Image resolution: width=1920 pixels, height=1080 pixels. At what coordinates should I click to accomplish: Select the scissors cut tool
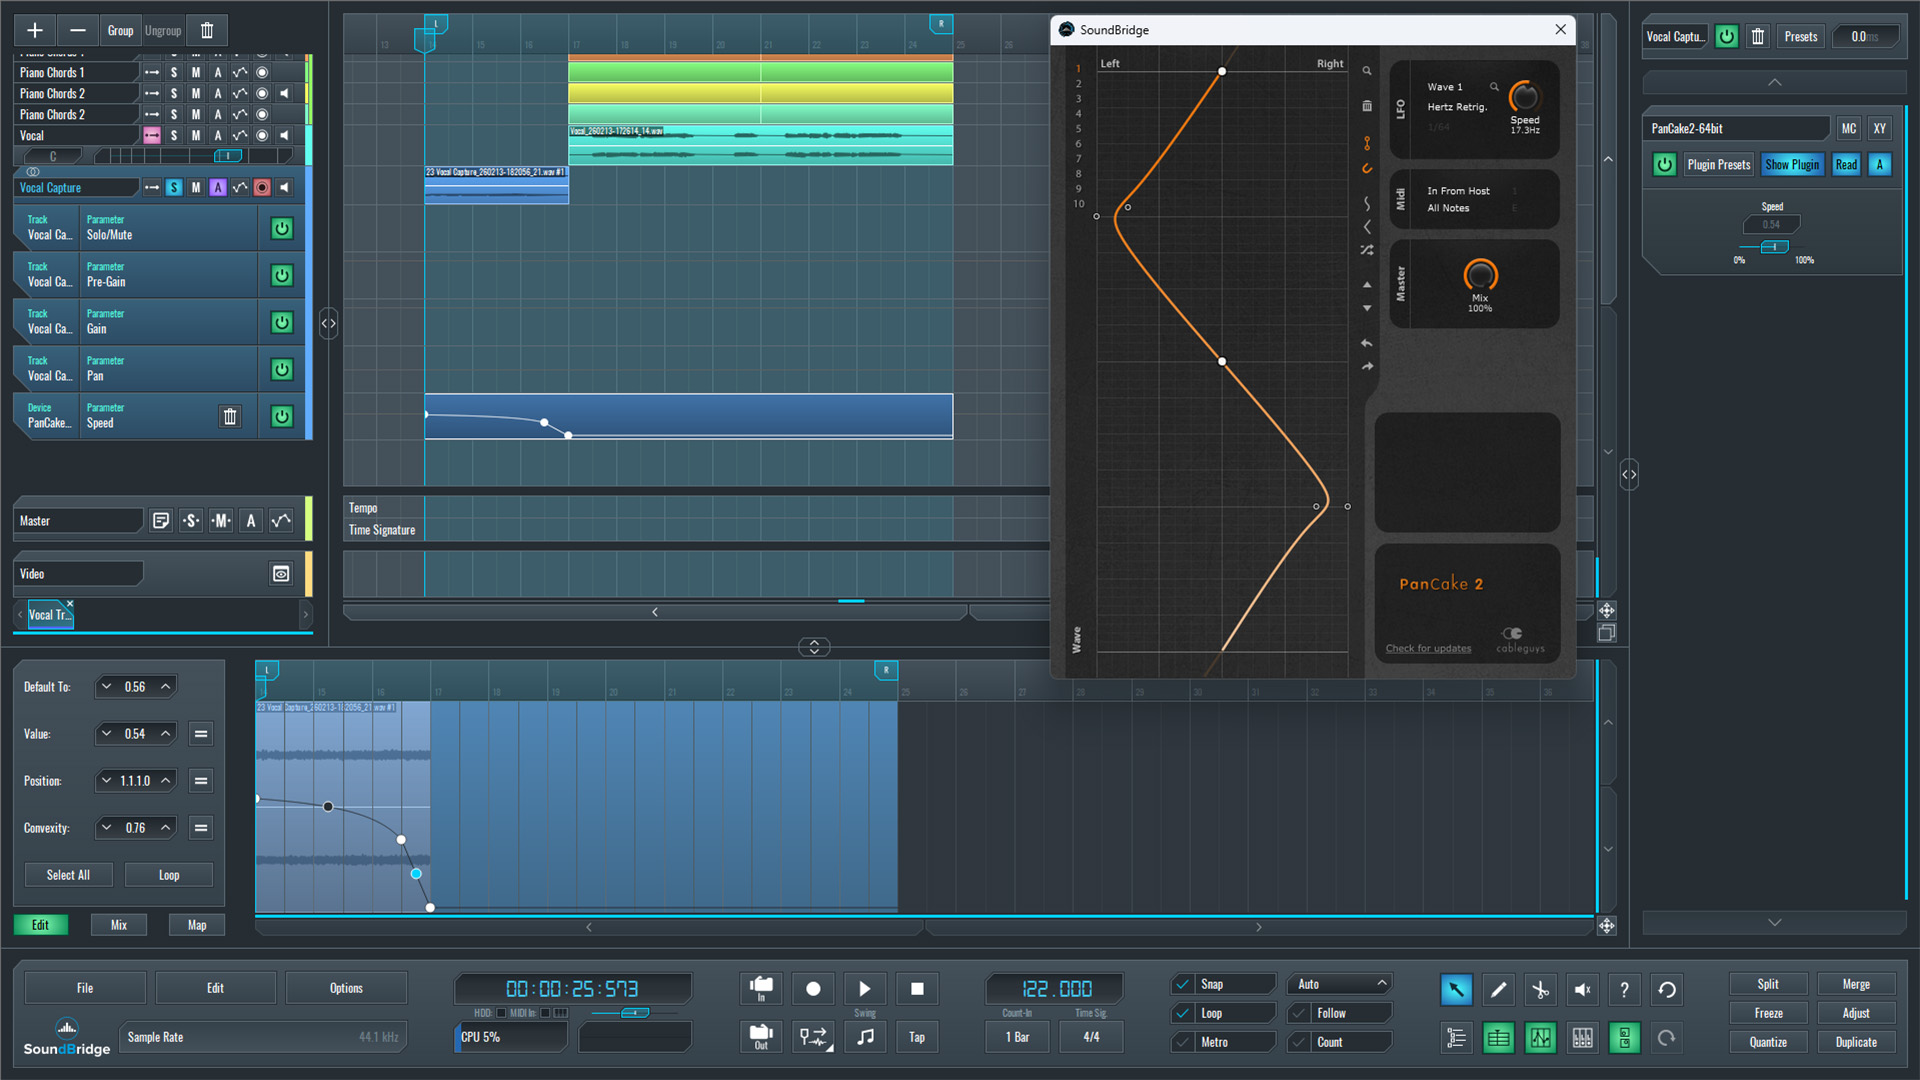tap(1540, 990)
